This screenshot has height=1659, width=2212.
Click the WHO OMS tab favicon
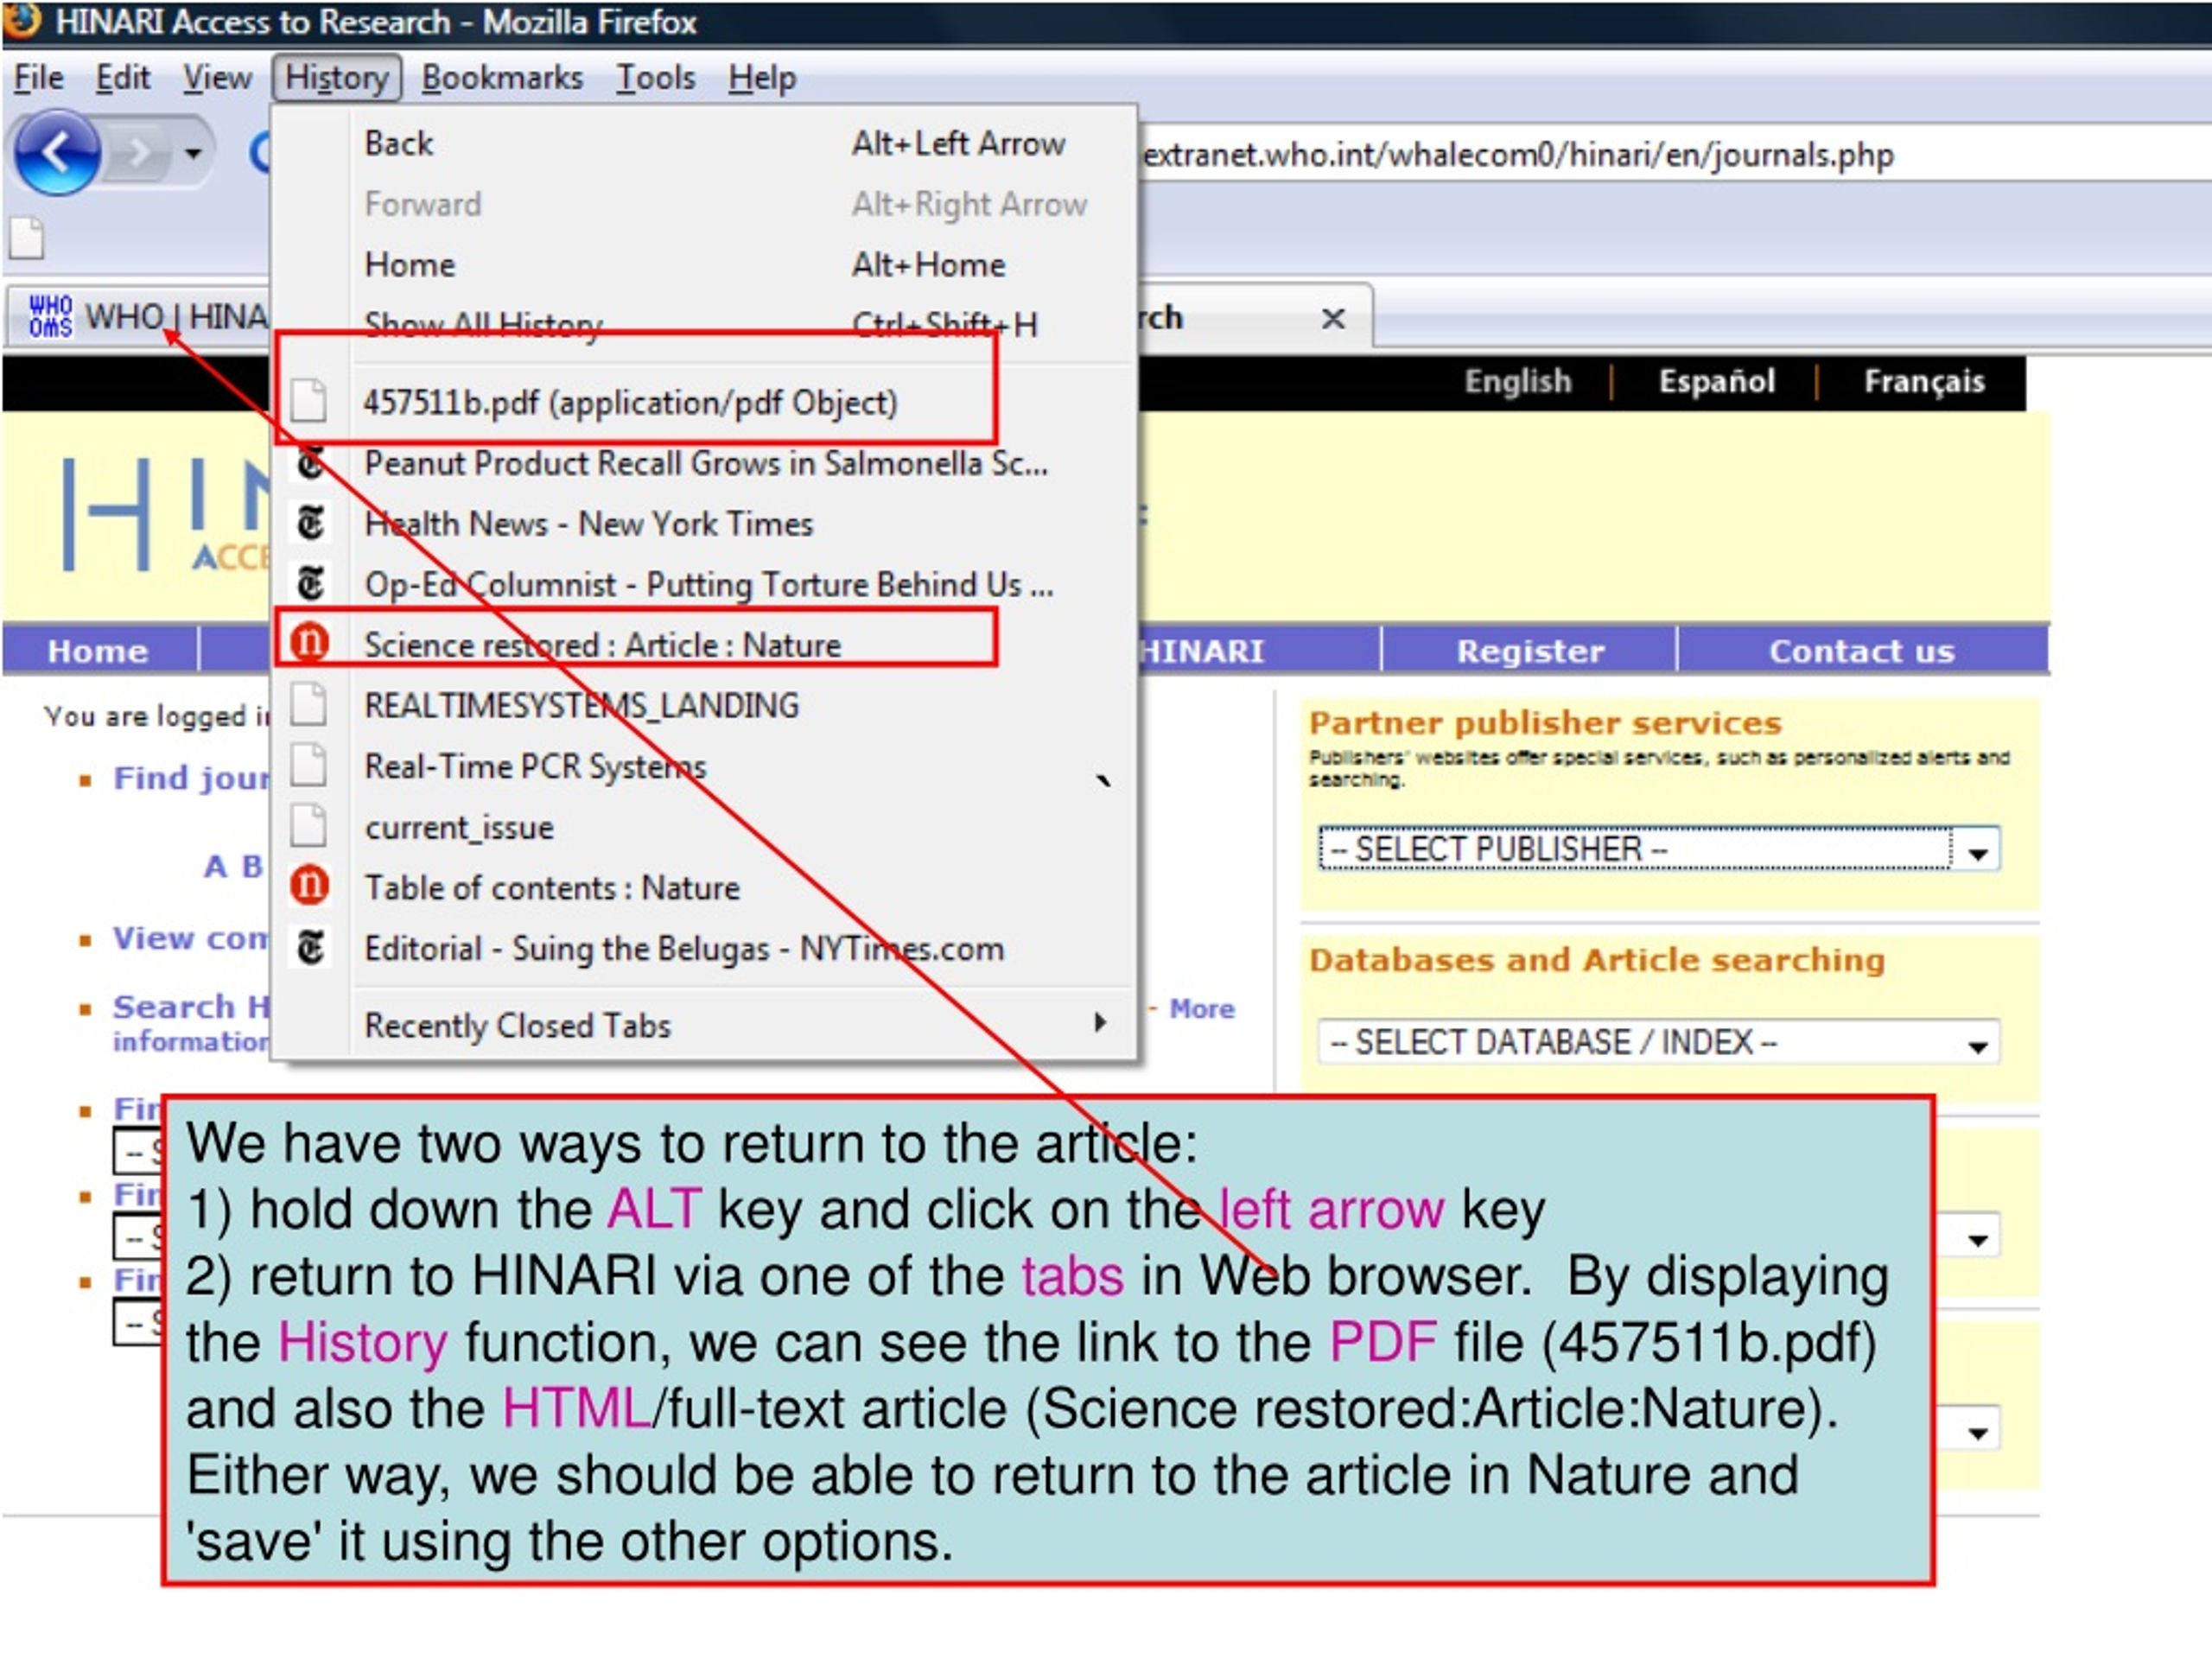[50, 316]
